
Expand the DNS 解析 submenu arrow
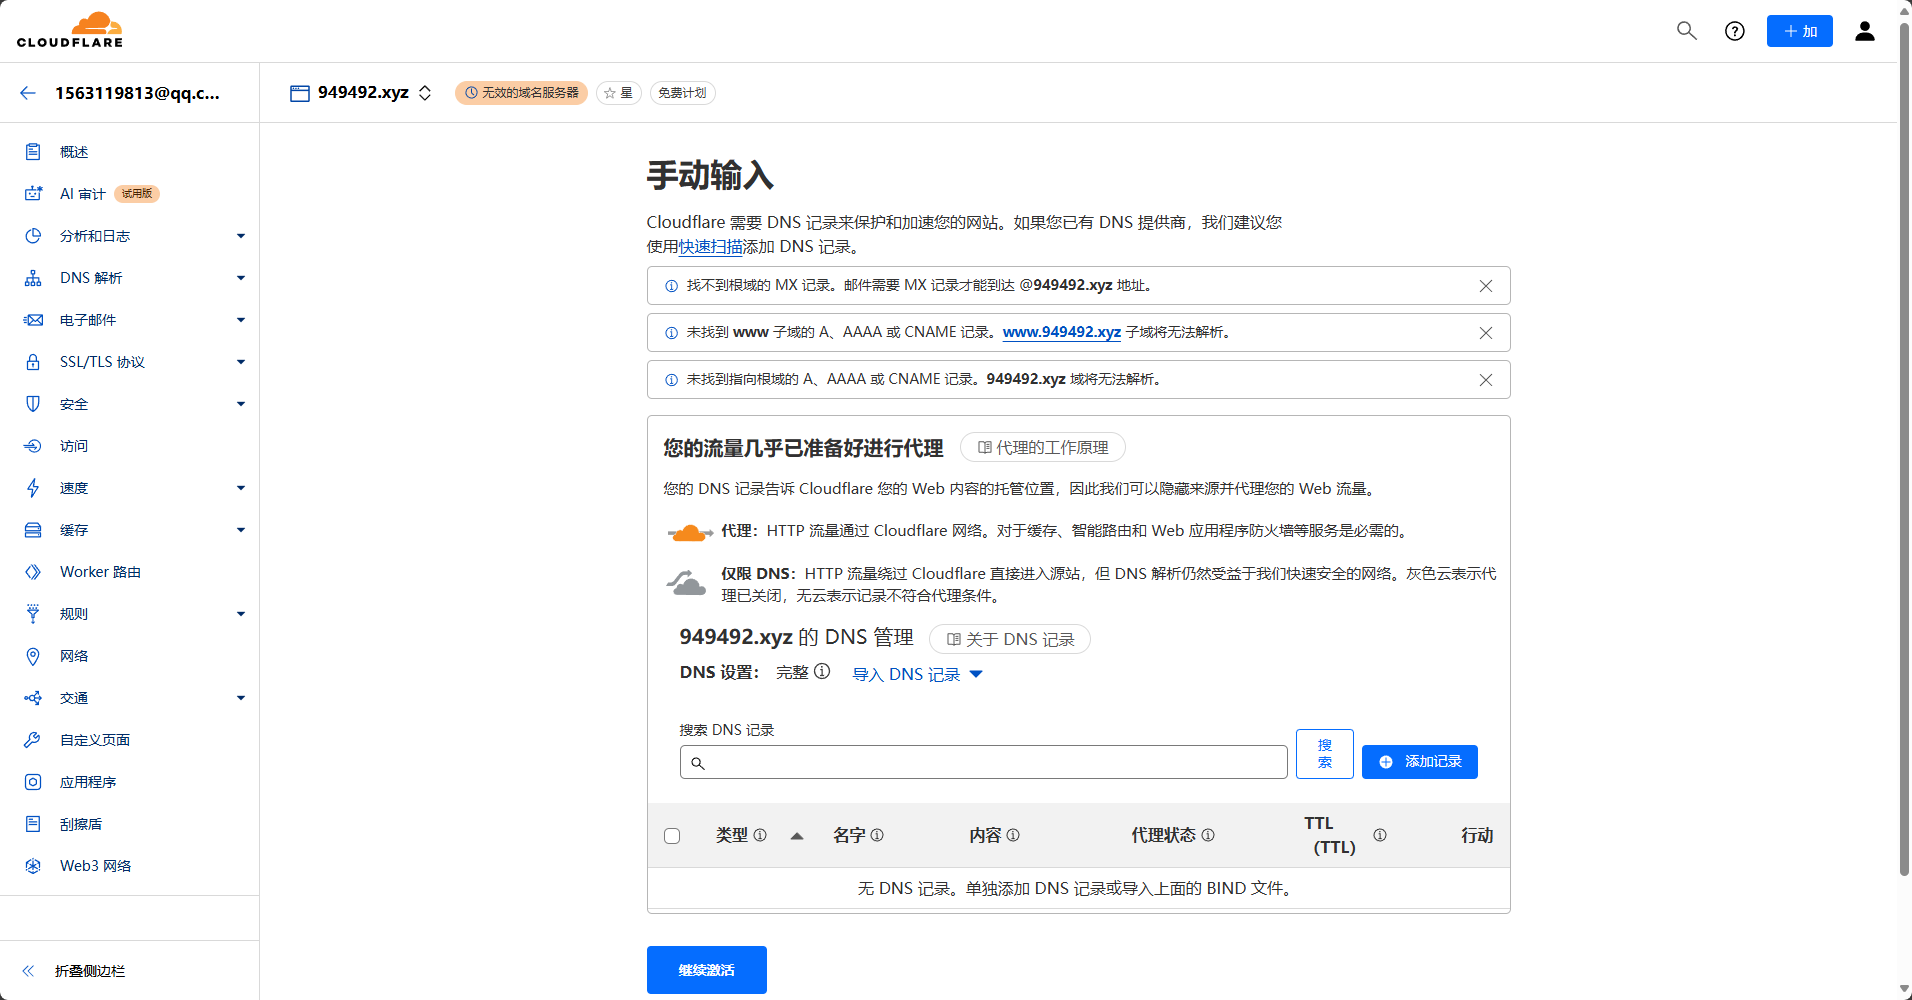(241, 278)
